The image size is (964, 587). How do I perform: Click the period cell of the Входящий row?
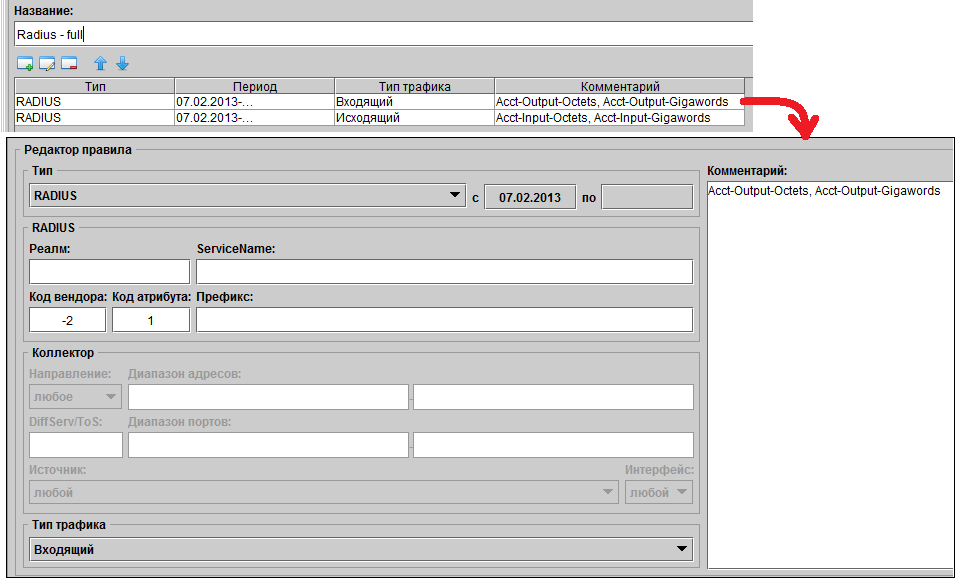pos(255,101)
